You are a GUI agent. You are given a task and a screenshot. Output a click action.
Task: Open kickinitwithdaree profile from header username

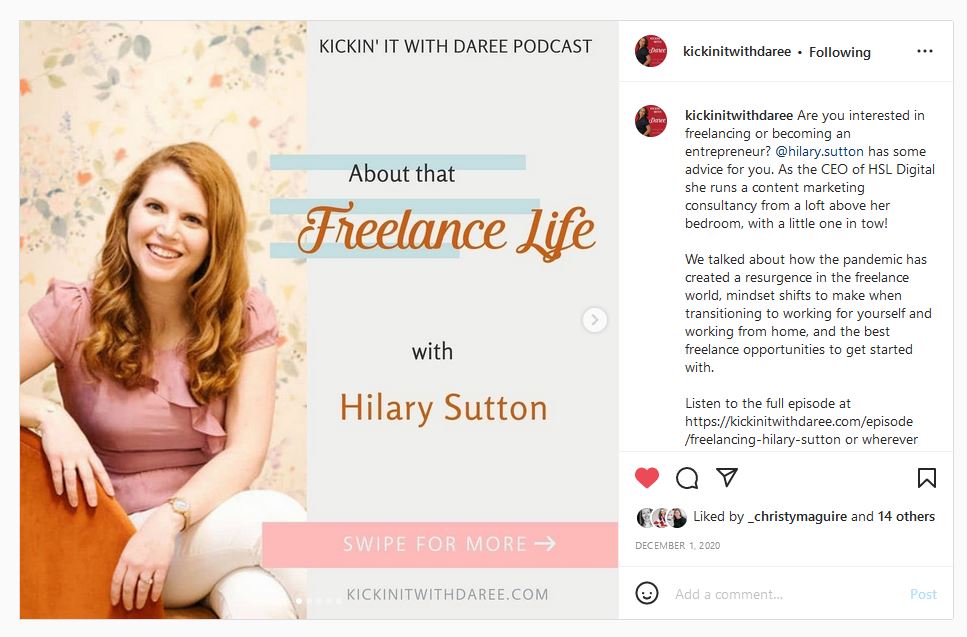(x=736, y=52)
